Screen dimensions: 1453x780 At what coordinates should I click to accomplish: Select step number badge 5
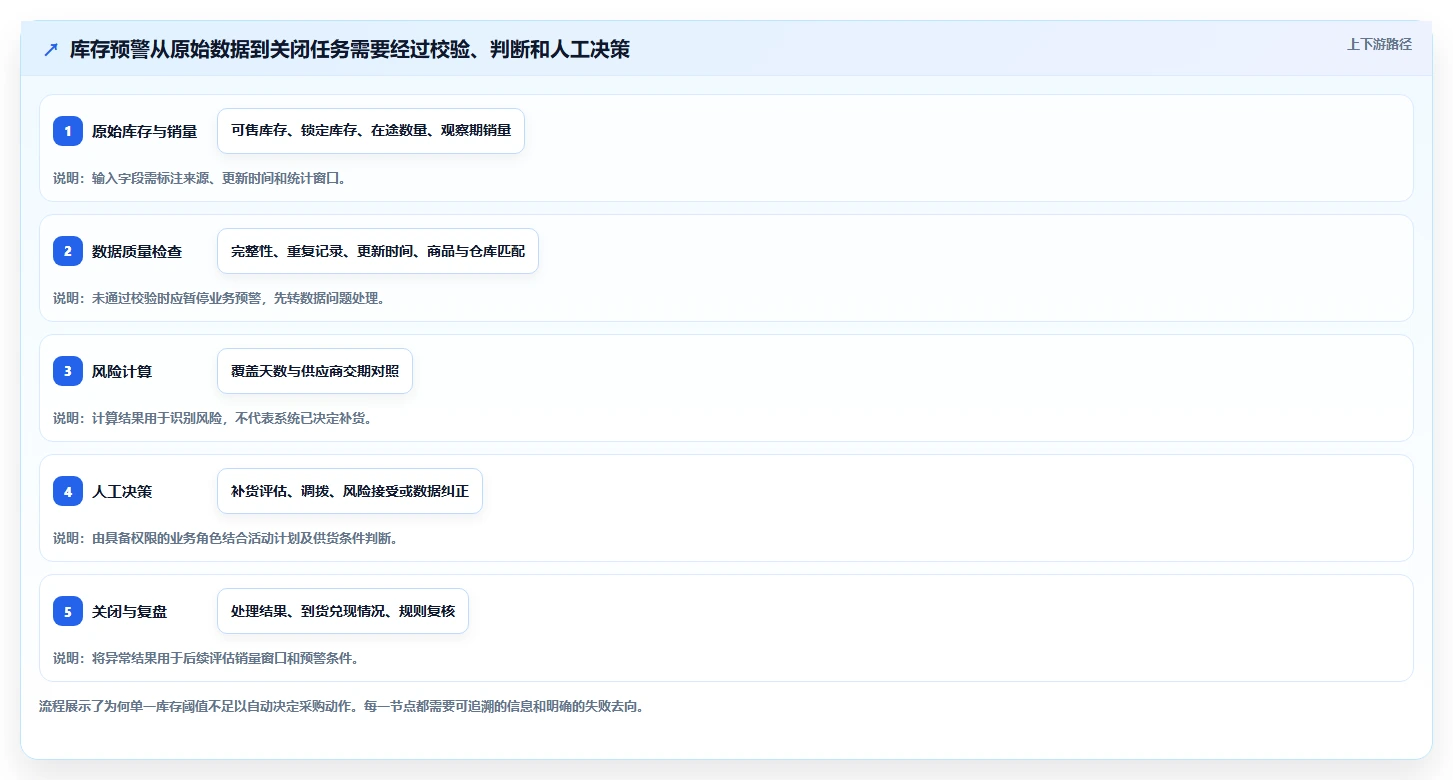(x=68, y=611)
